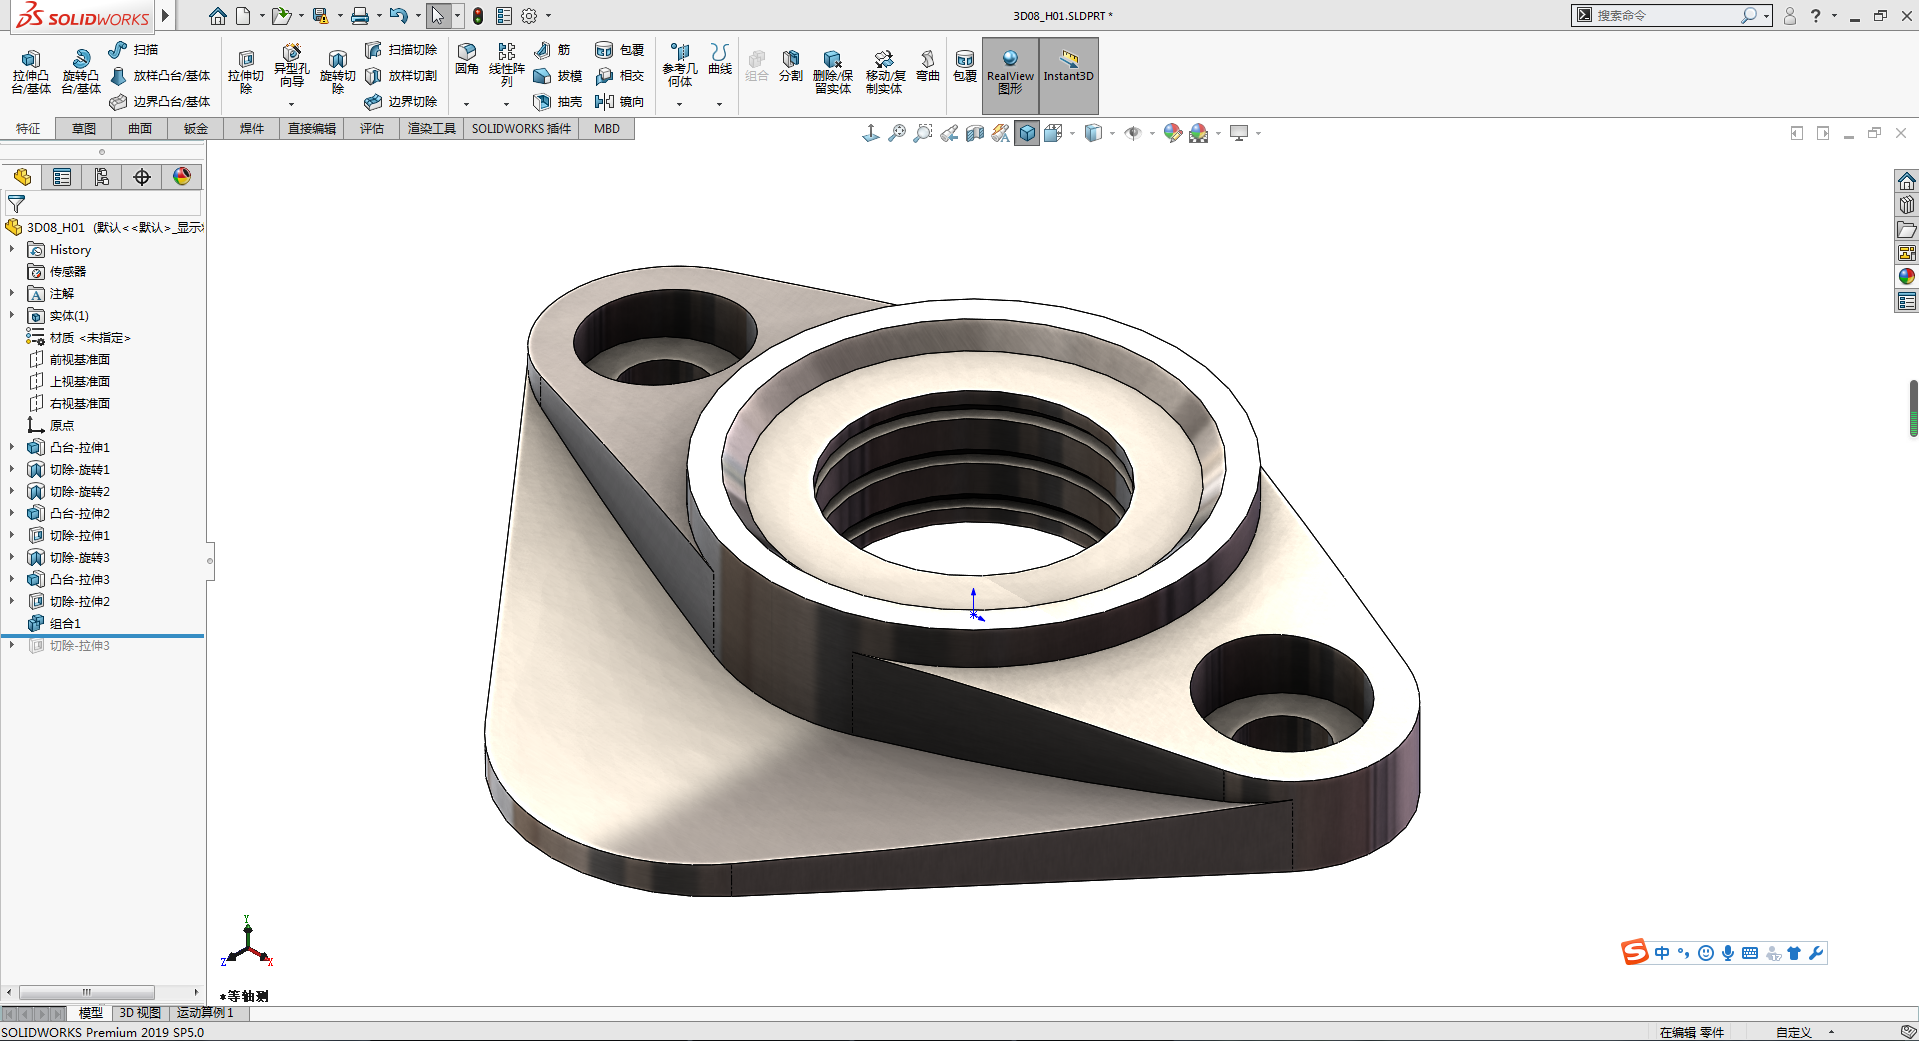
Task: Click the Boundary Boss/Base (边界凸台/基体) tool
Action: coord(160,101)
